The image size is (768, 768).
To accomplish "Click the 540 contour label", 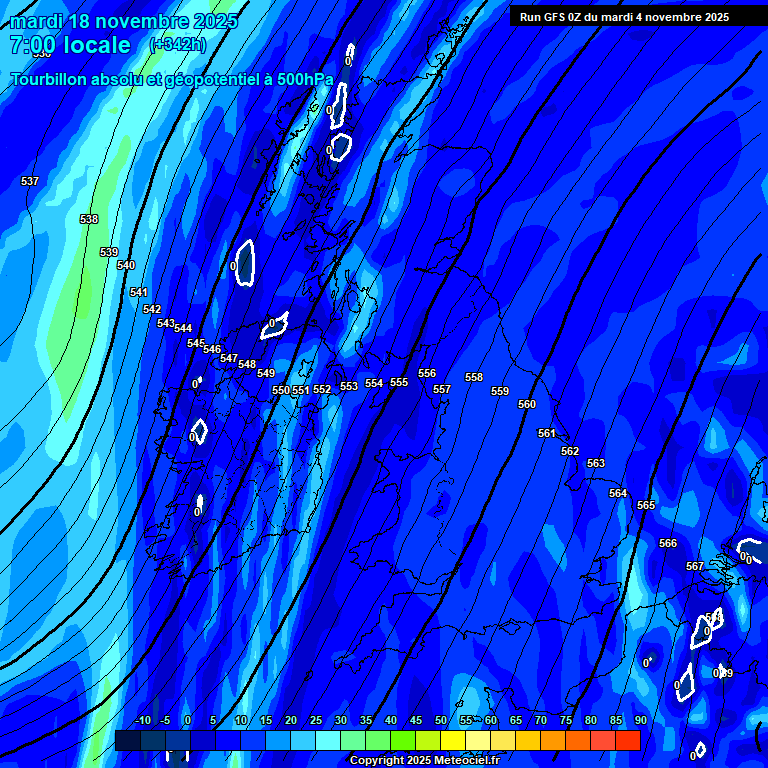I will coord(126,265).
